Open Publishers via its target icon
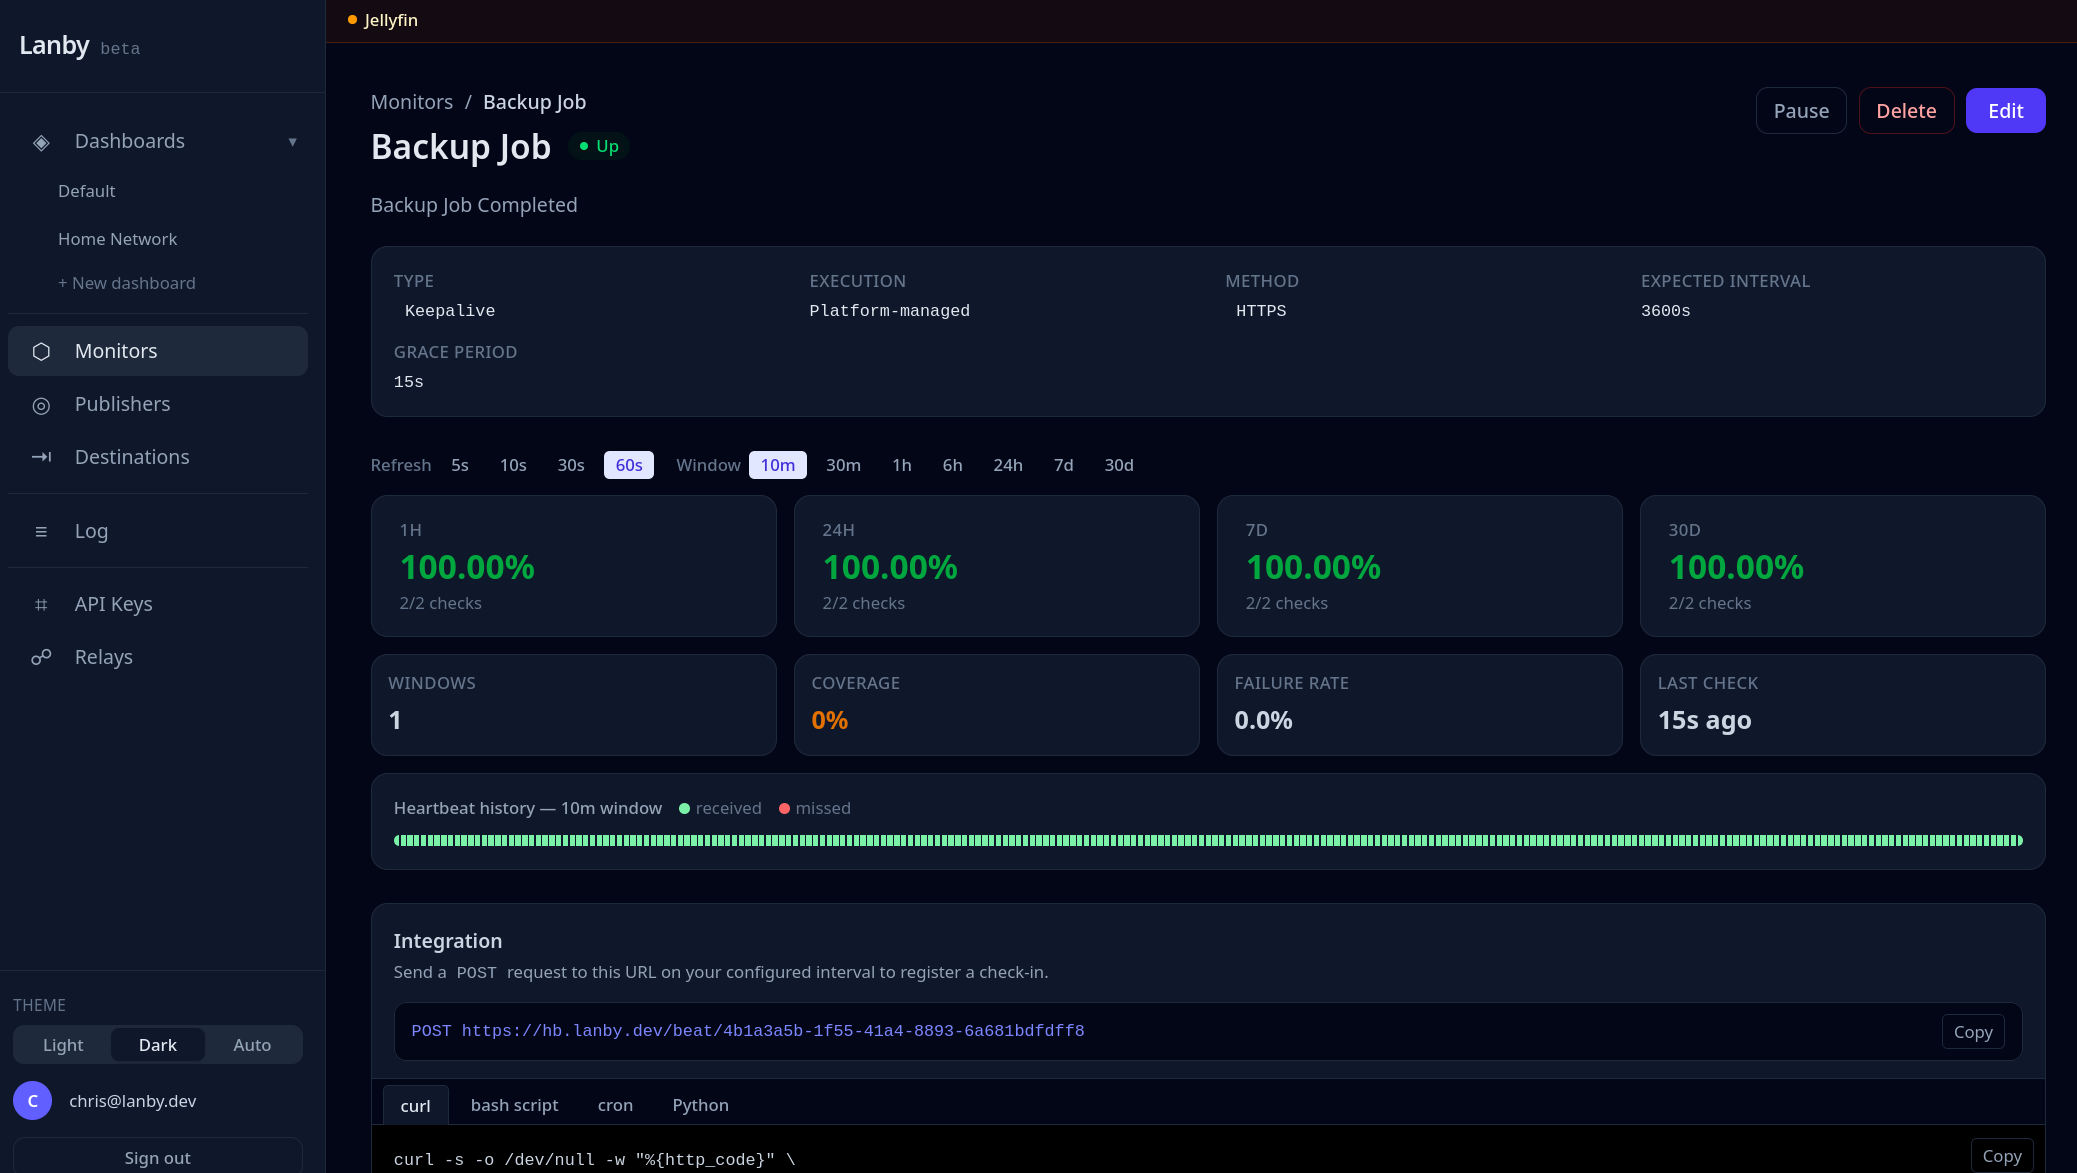2077x1173 pixels. tap(41, 405)
